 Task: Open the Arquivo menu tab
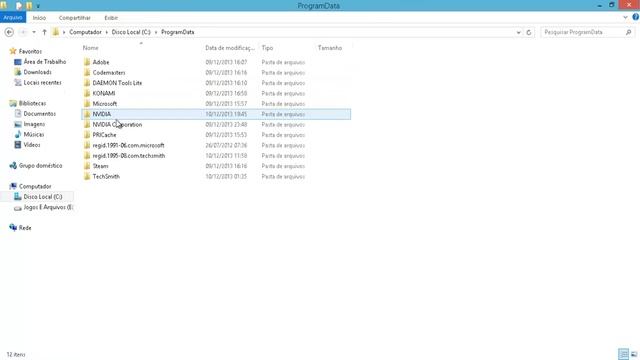pos(13,18)
